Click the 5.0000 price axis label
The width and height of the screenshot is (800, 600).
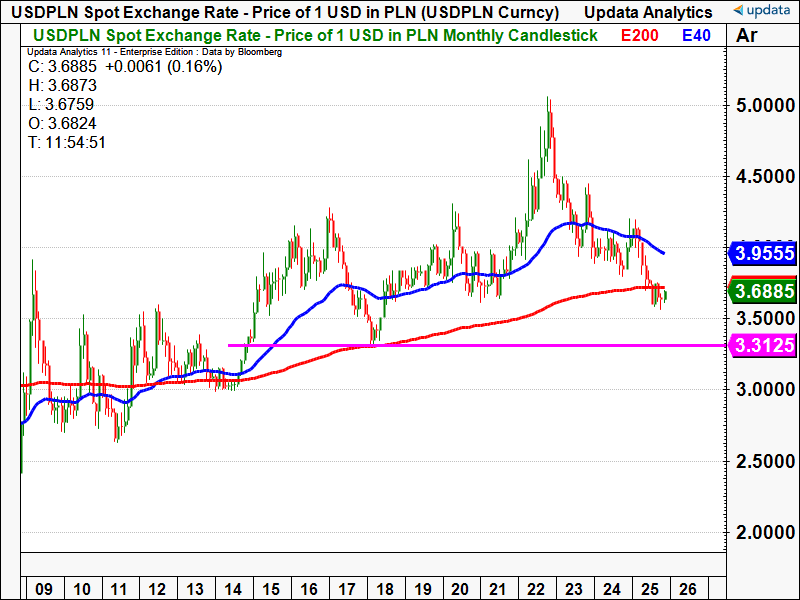tap(763, 106)
